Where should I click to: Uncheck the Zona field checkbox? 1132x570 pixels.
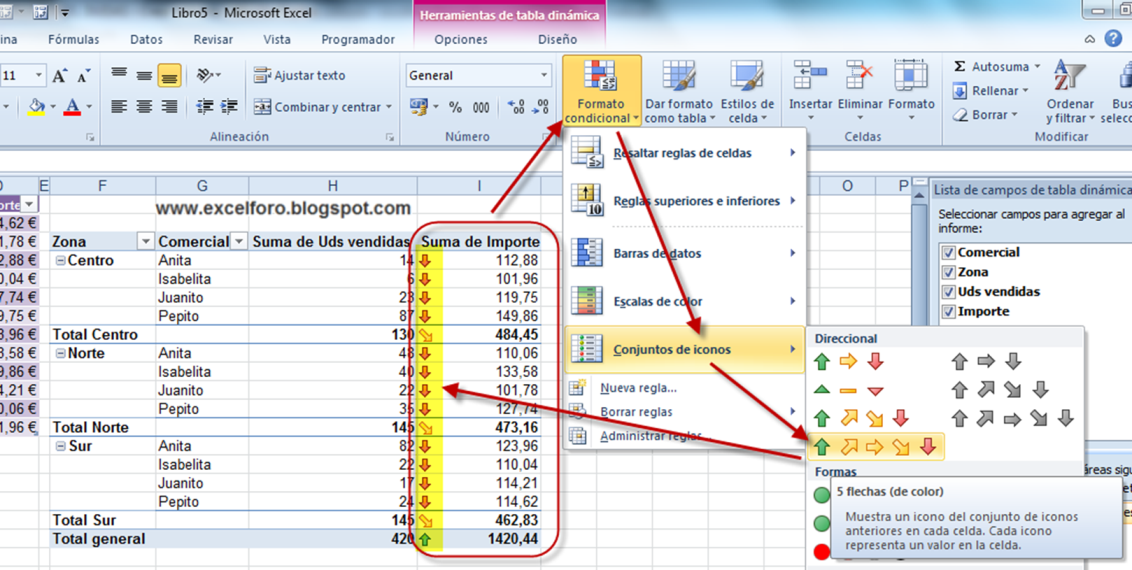[948, 272]
